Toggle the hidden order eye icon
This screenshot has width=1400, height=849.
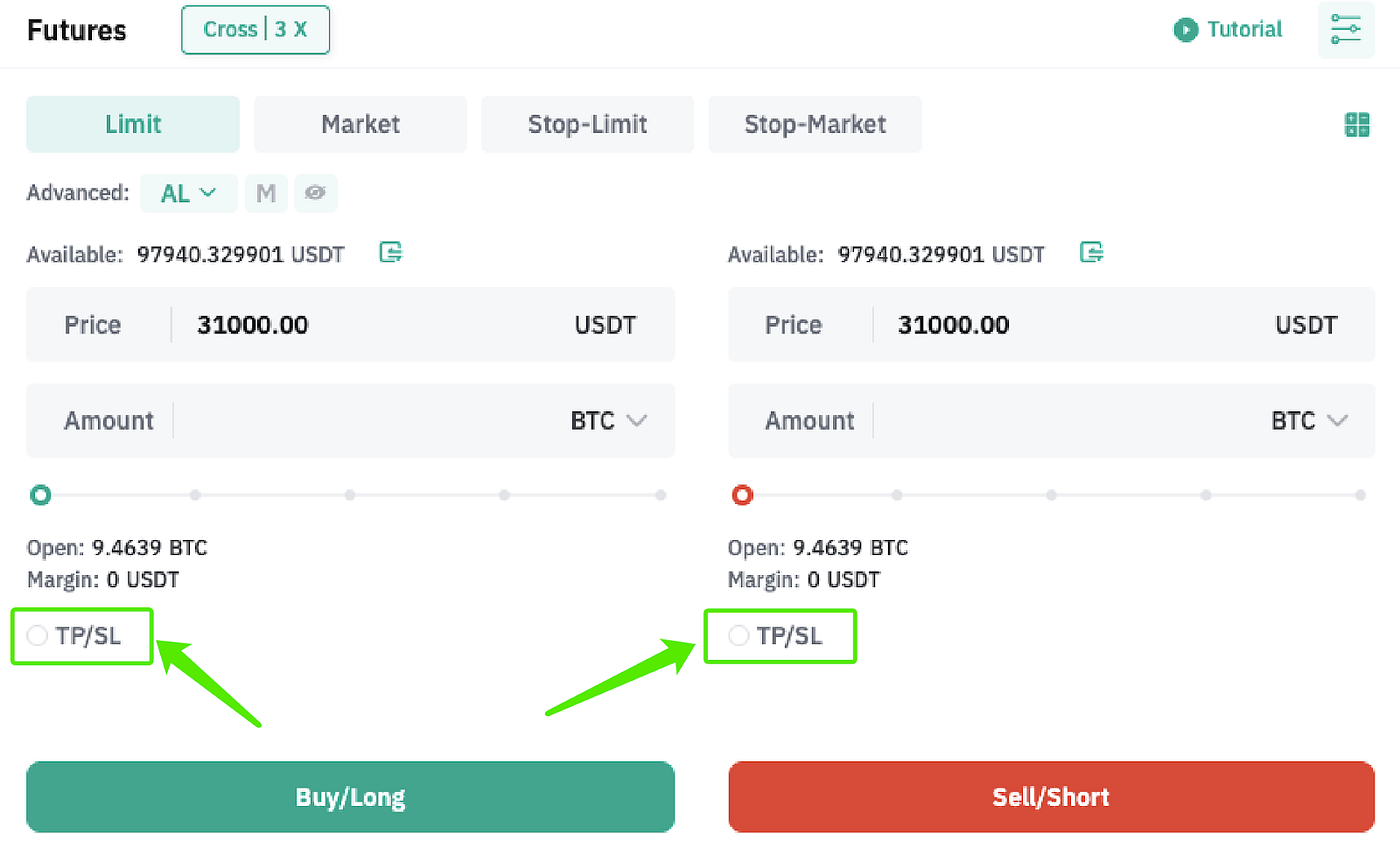[316, 193]
